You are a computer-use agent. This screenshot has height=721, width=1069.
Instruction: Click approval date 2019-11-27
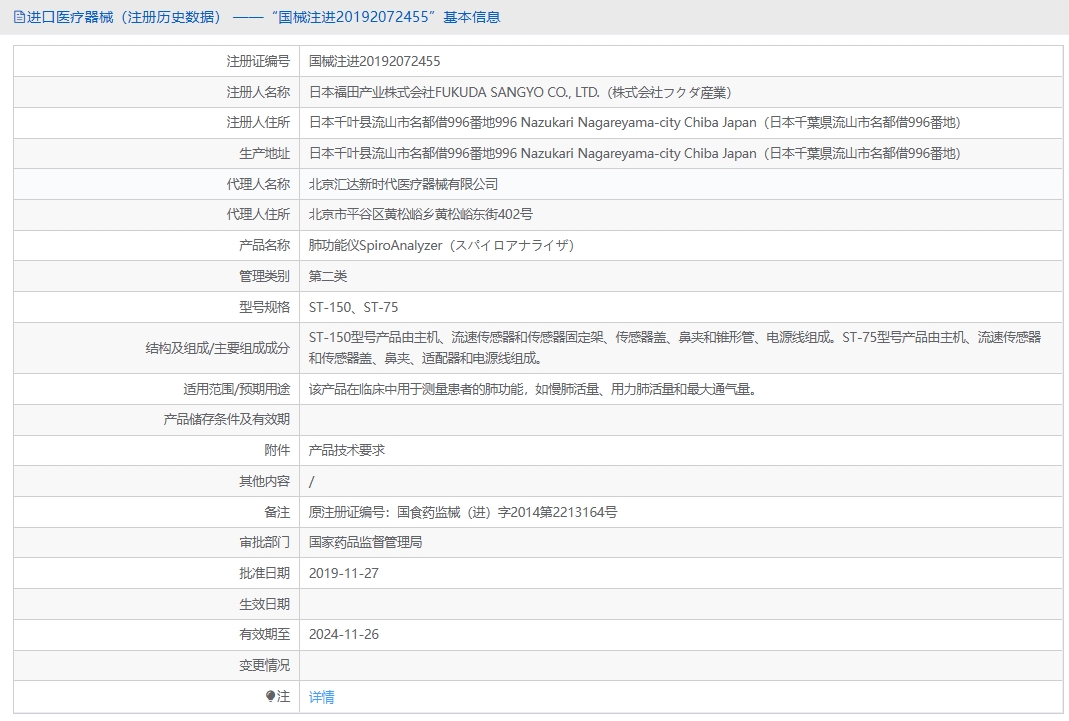[344, 573]
